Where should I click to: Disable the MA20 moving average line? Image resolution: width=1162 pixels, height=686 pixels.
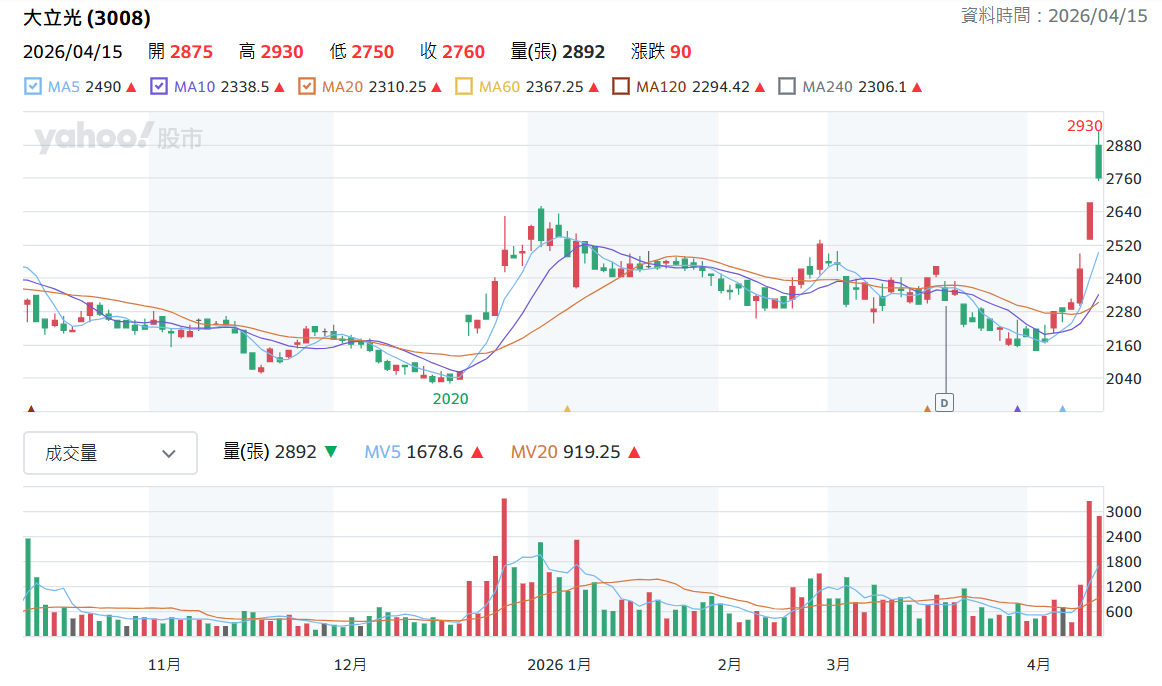pyautogui.click(x=307, y=87)
